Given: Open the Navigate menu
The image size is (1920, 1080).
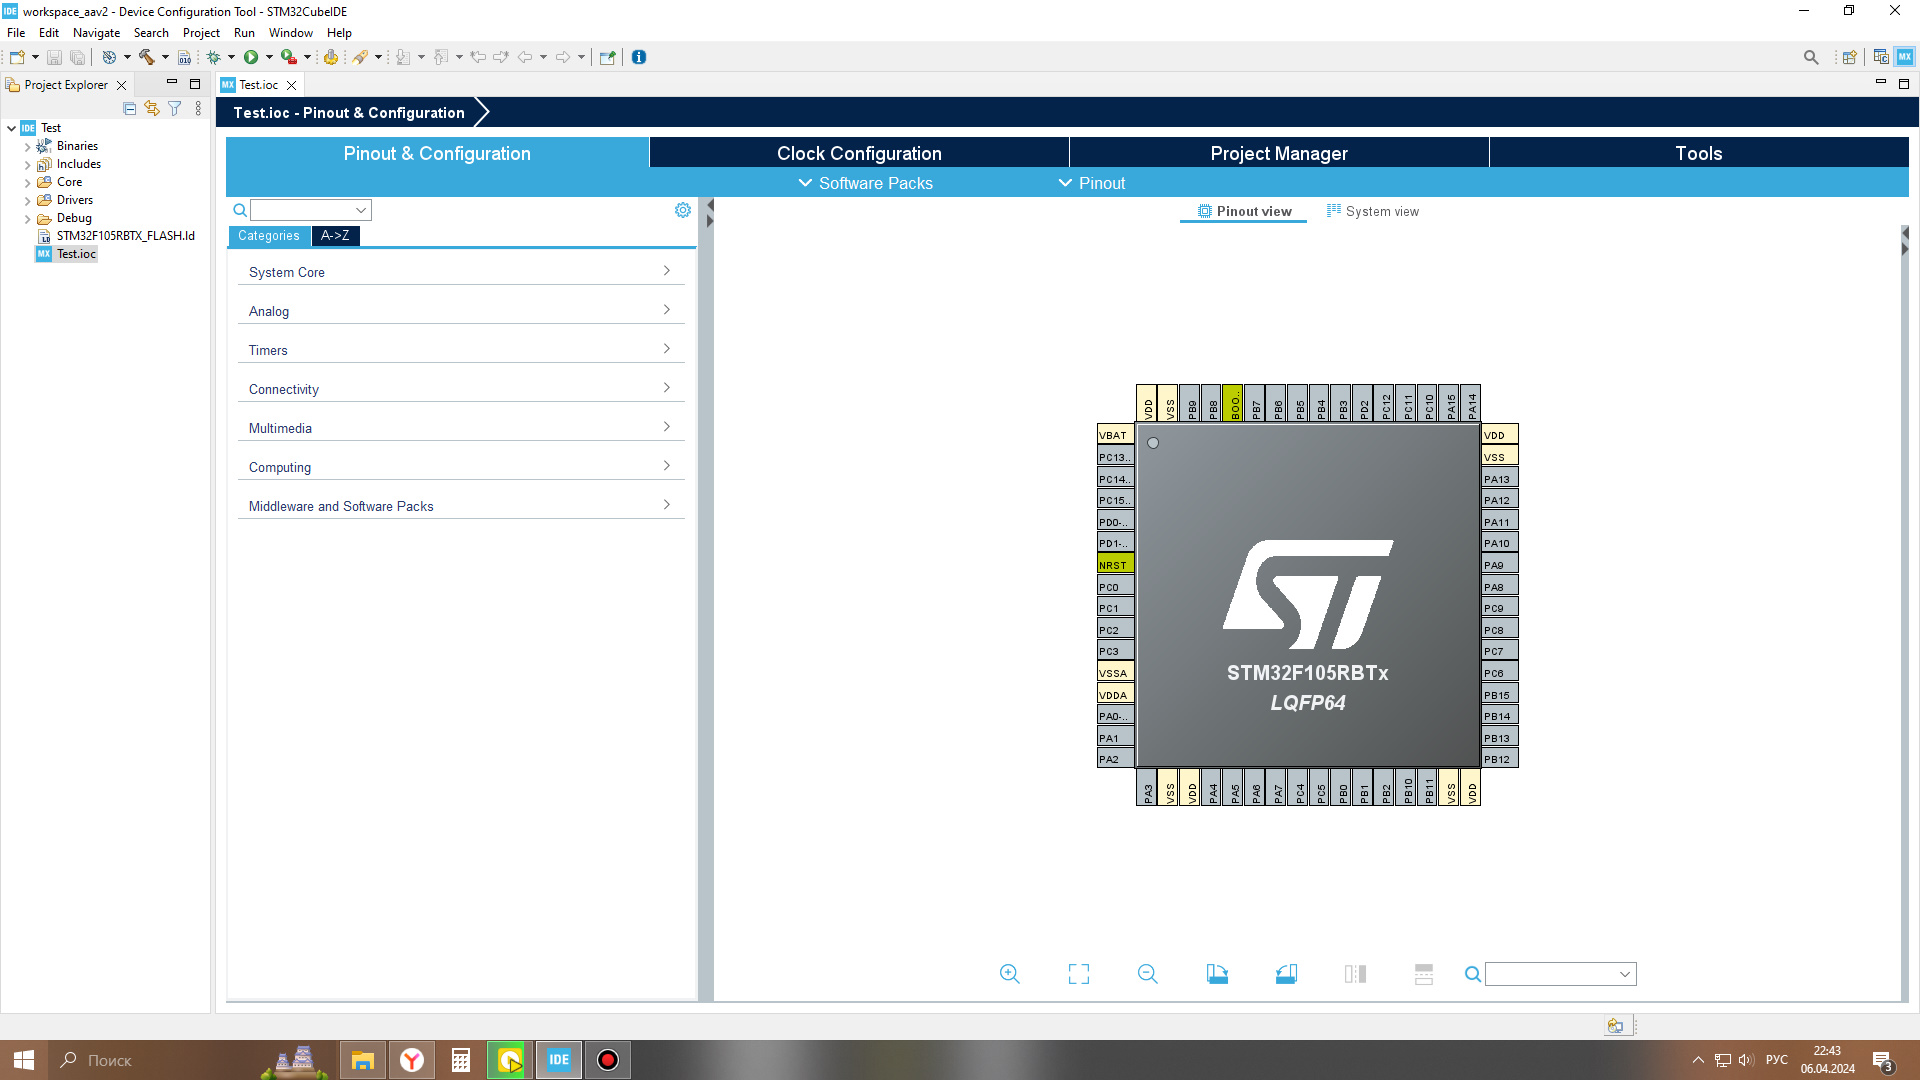Looking at the screenshot, I should click(x=96, y=33).
